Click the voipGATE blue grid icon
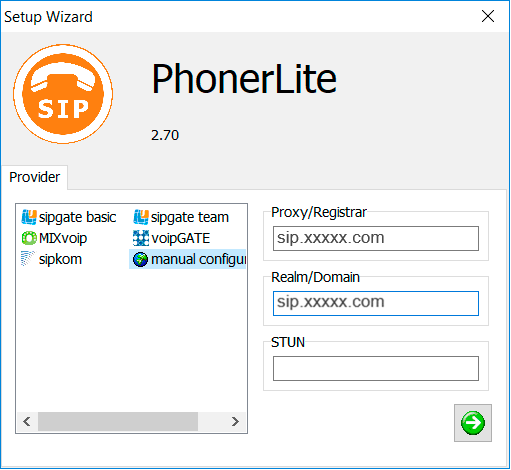Image resolution: width=511 pixels, height=470 pixels. tap(141, 238)
